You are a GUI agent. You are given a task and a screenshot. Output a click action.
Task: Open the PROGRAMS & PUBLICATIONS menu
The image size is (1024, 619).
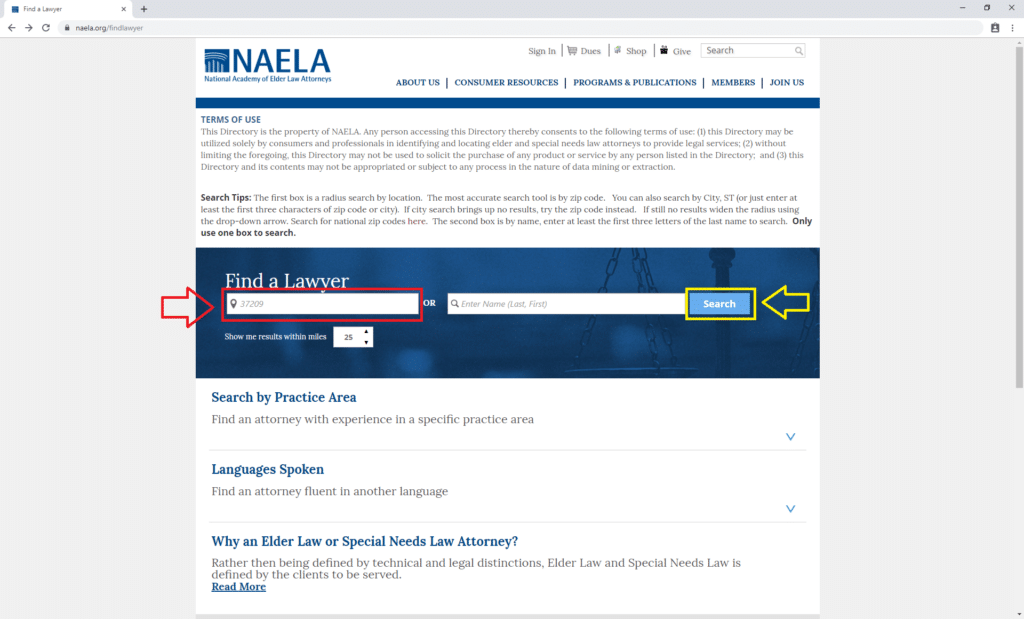(x=635, y=82)
